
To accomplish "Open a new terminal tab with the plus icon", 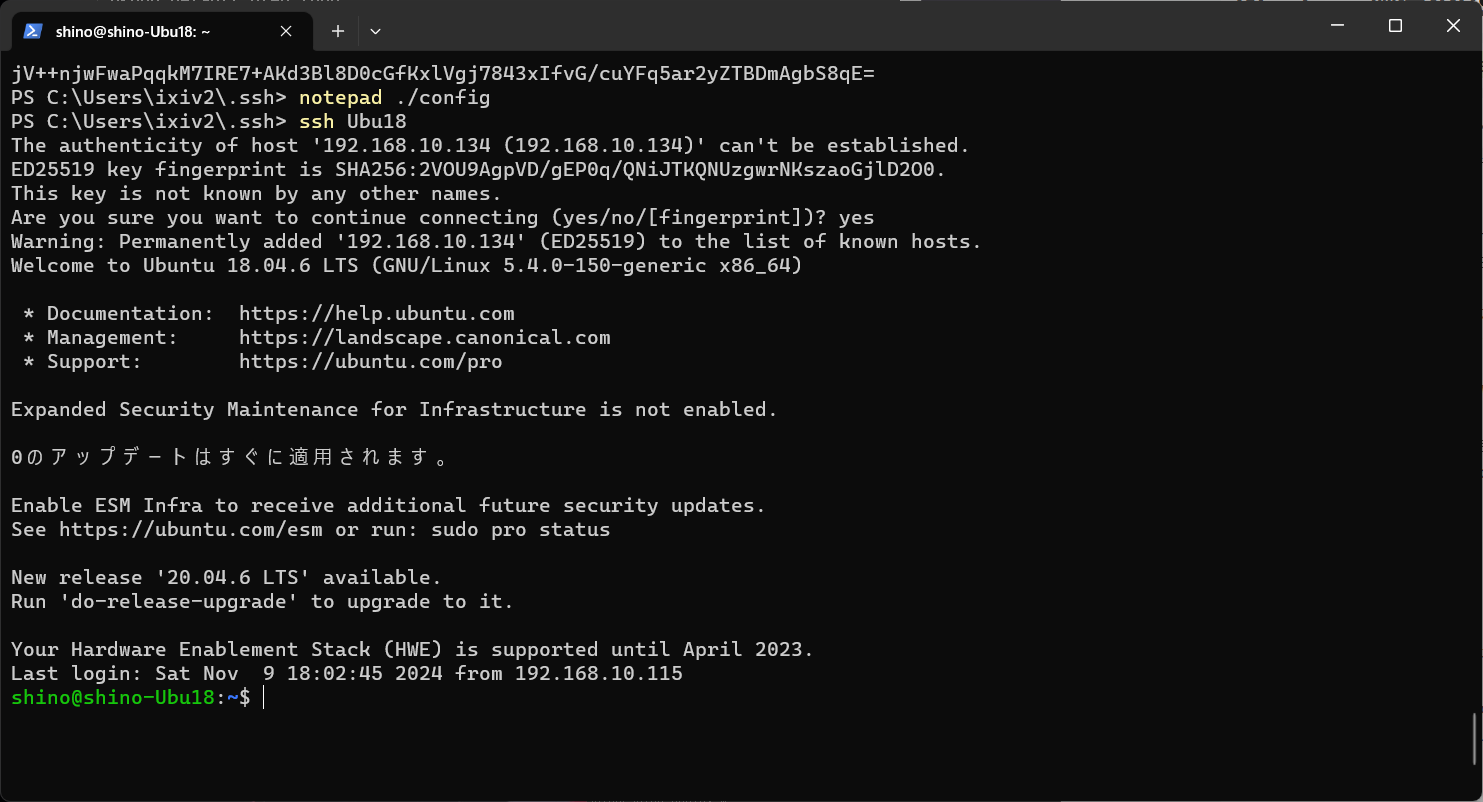I will click(337, 31).
